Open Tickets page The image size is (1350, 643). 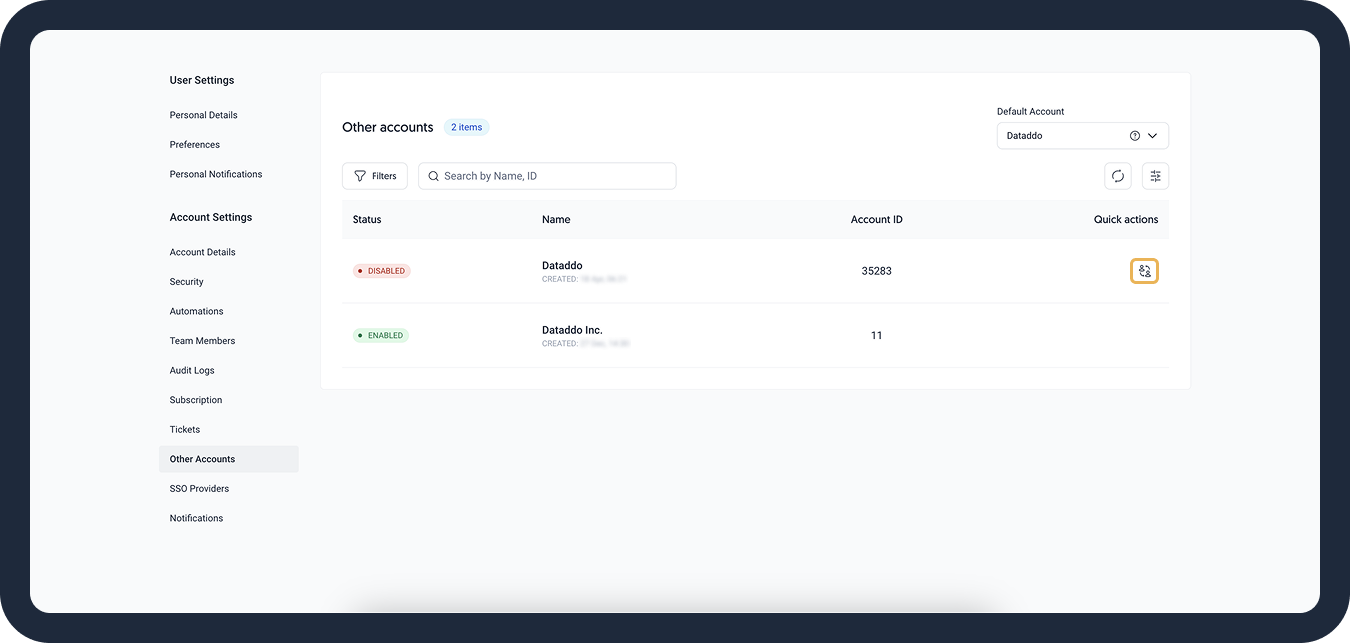(x=185, y=430)
